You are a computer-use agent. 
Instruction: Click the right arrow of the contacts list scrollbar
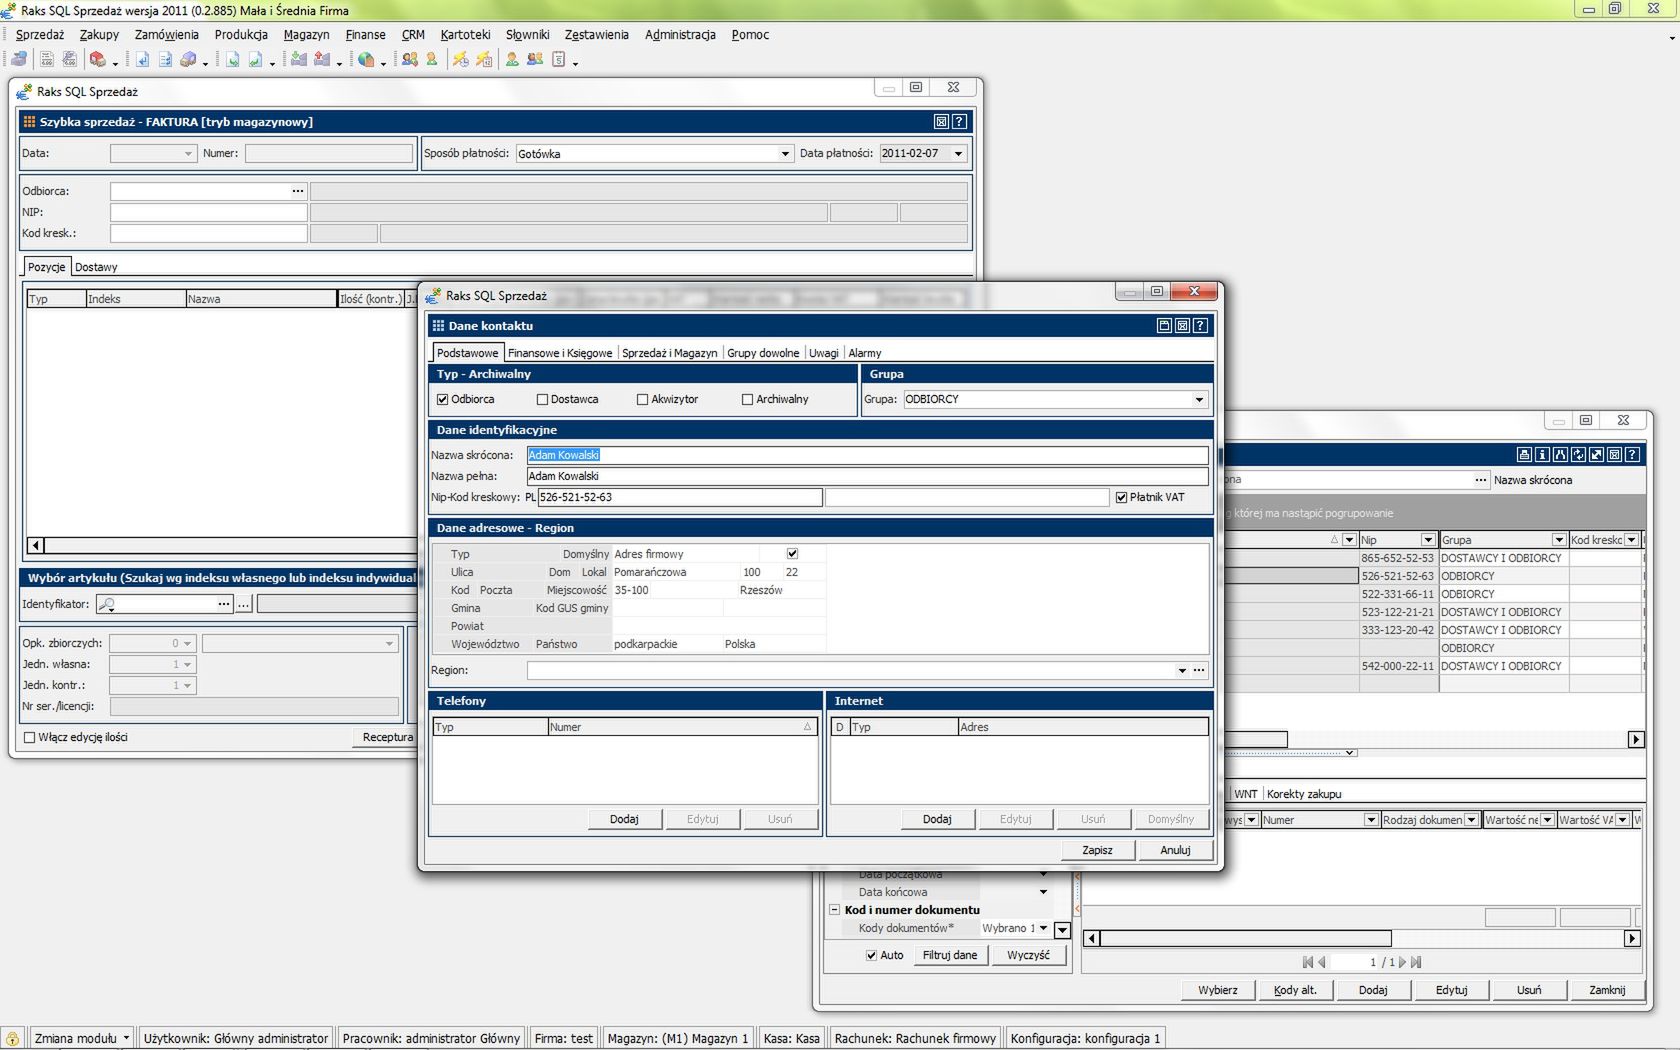[1636, 739]
